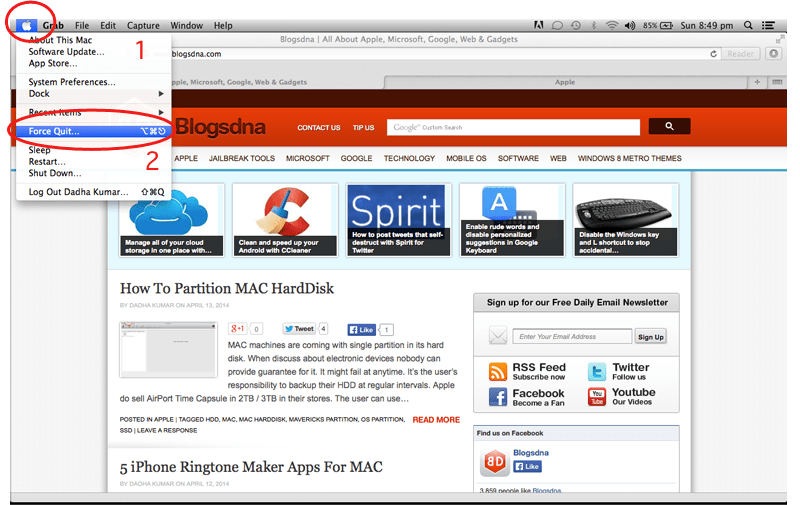Click the blogsdna.com address bar

point(439,54)
